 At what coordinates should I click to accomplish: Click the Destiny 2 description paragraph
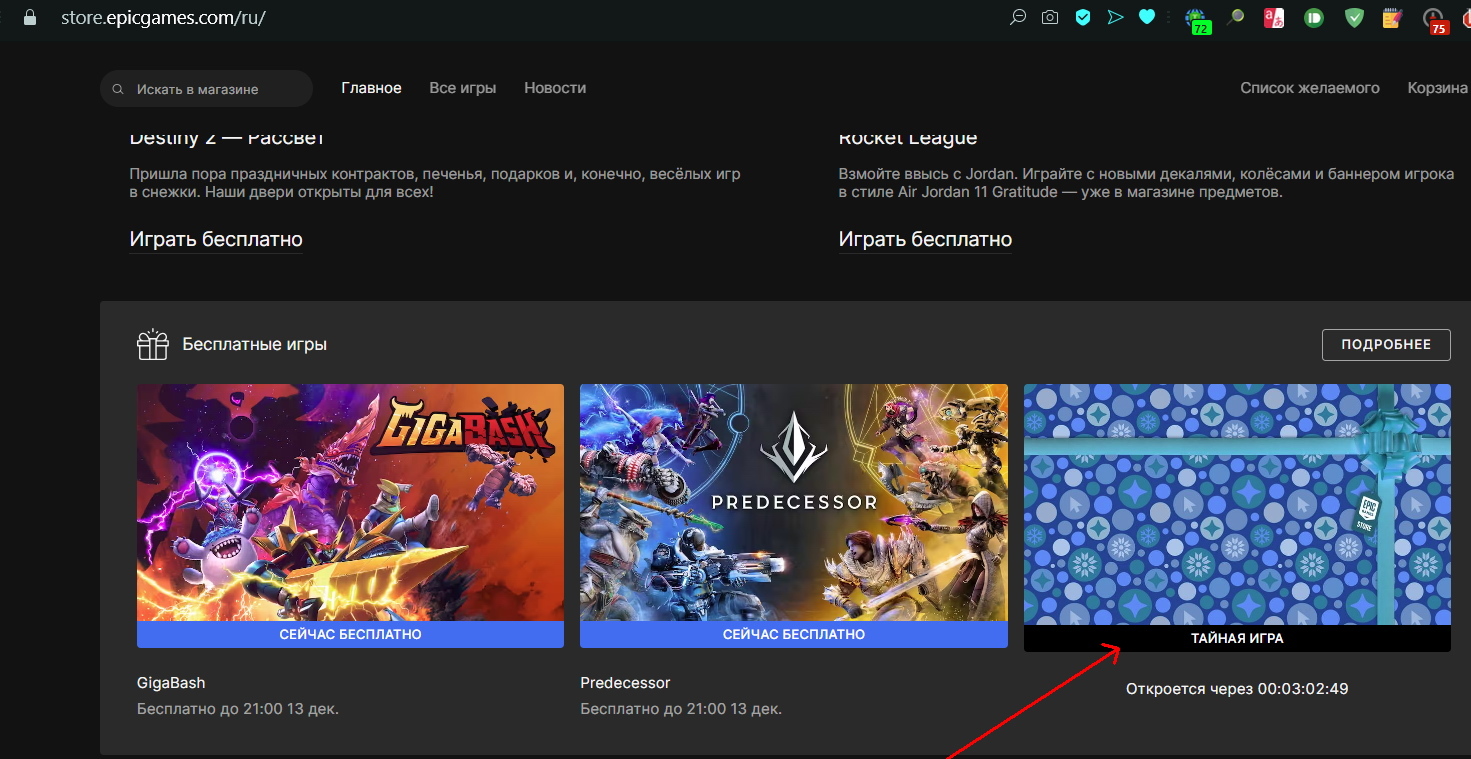(435, 182)
